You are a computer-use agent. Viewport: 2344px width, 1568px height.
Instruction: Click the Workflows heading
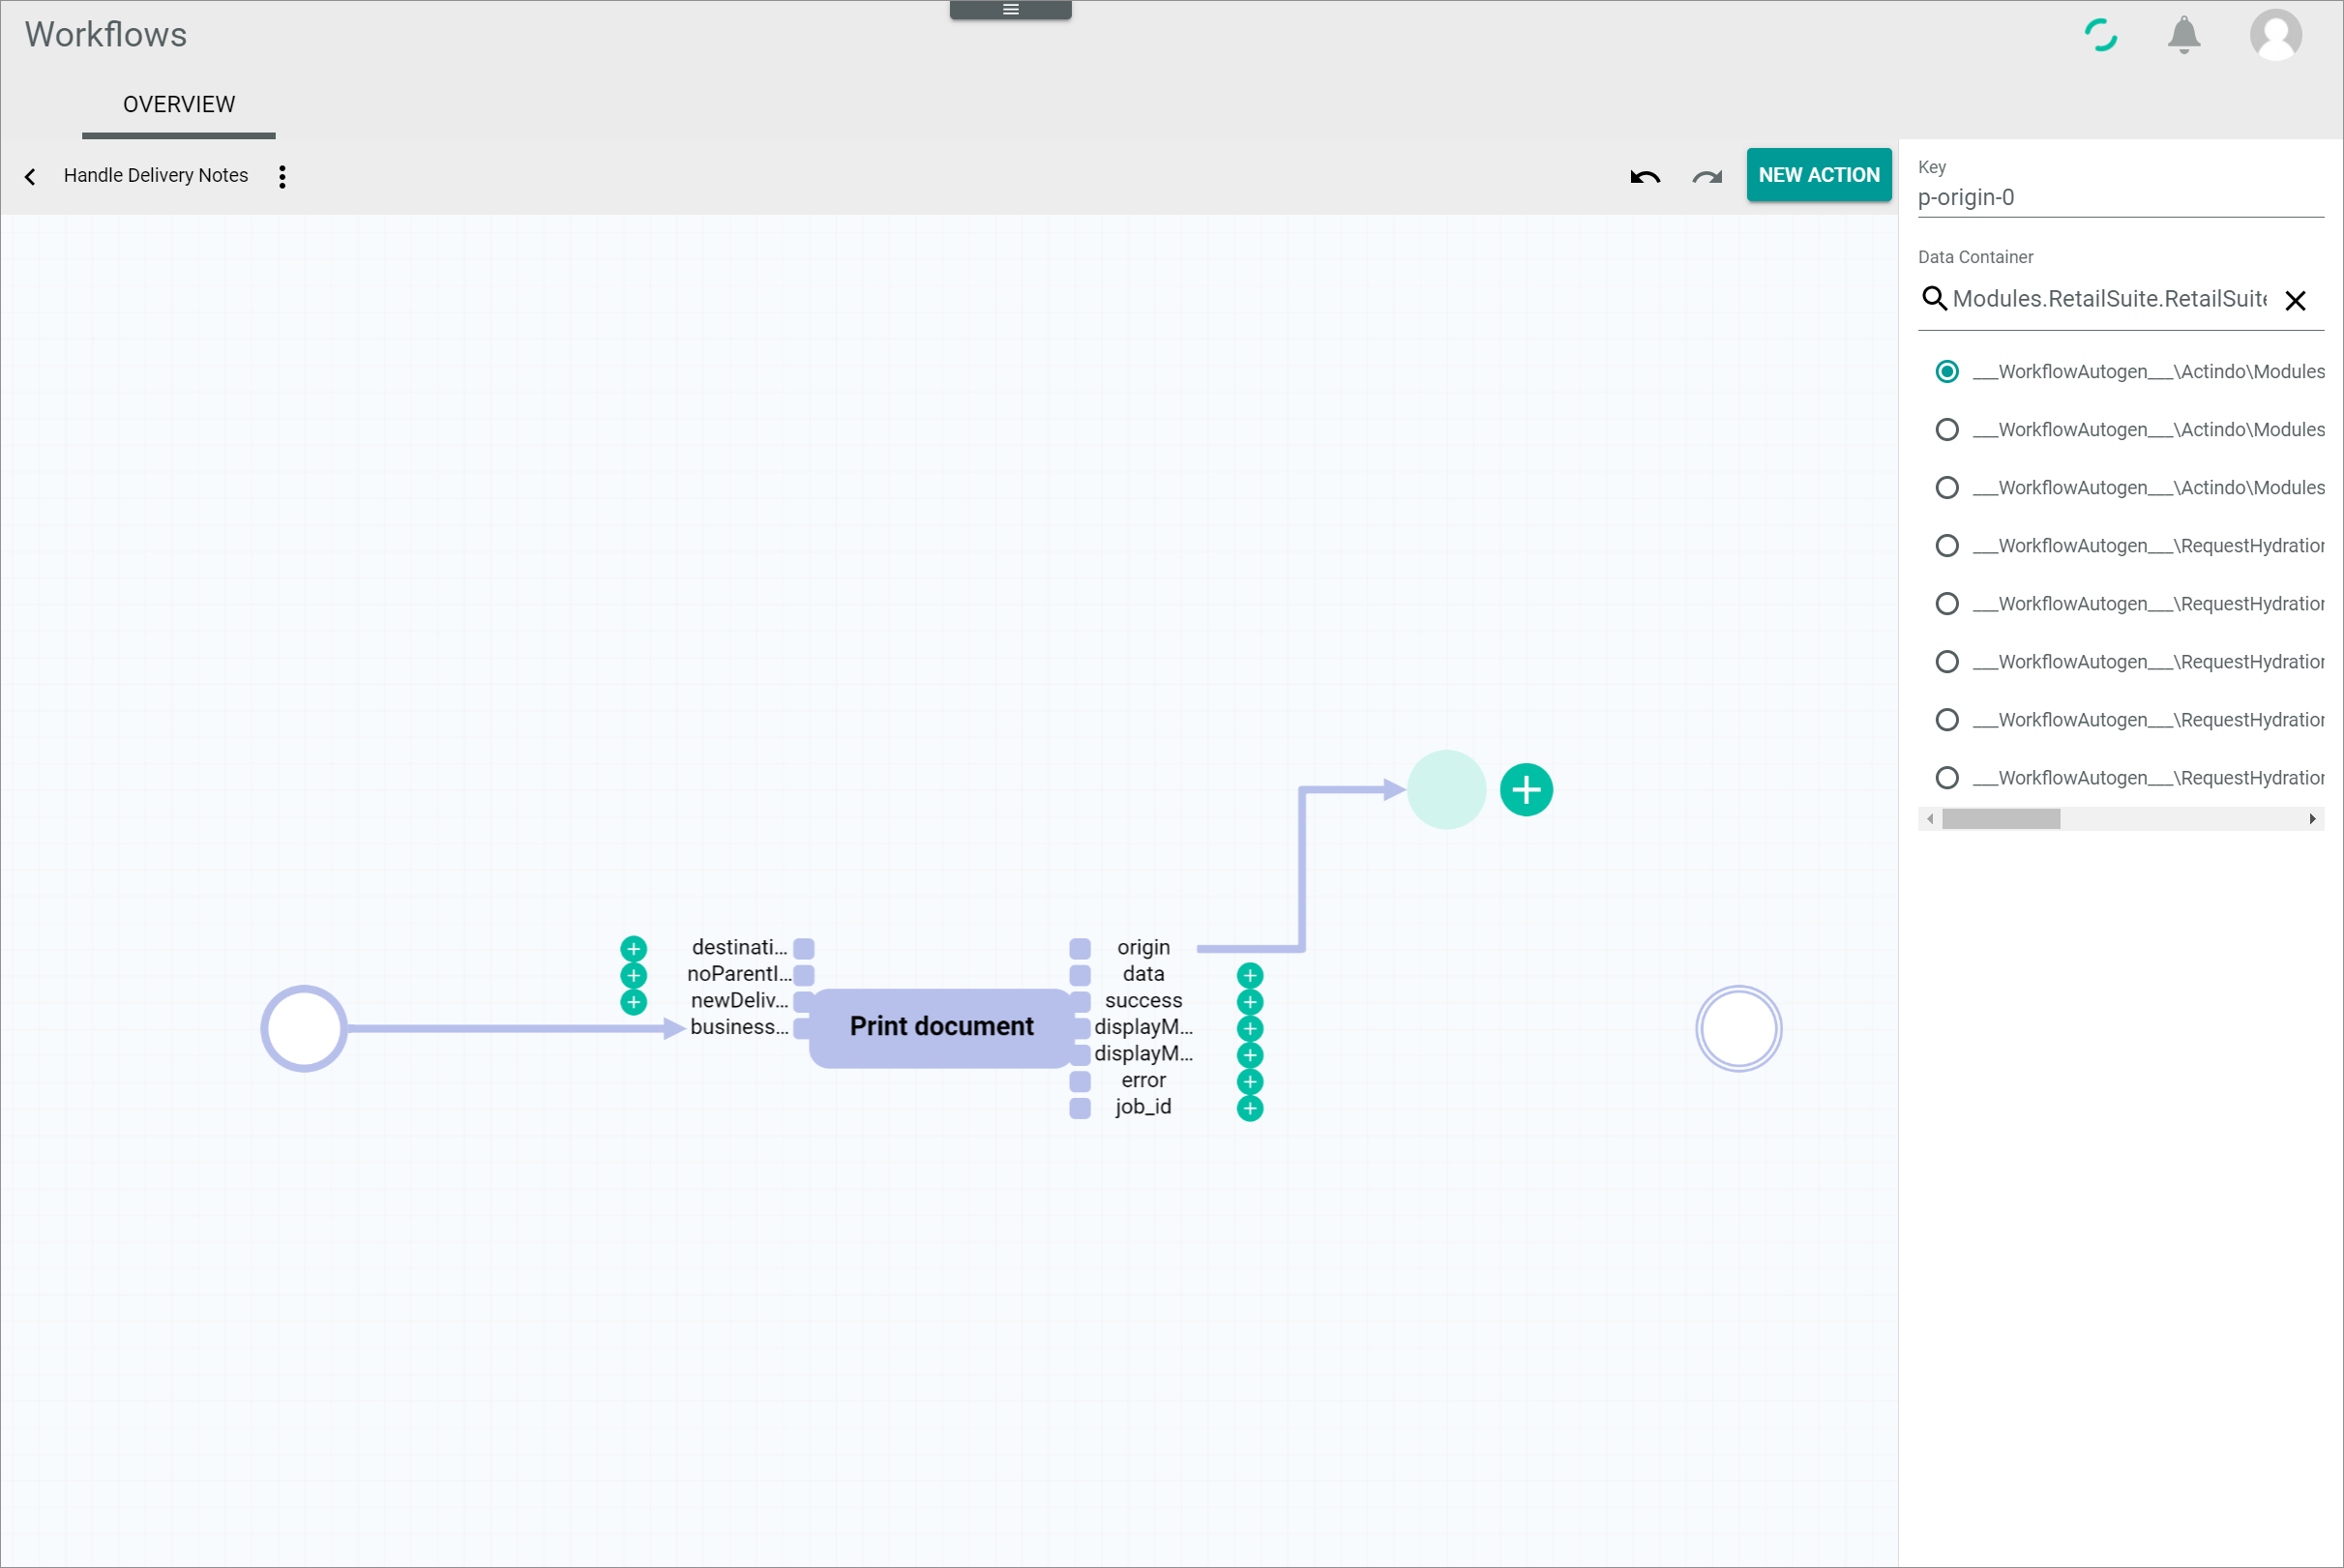(x=106, y=35)
